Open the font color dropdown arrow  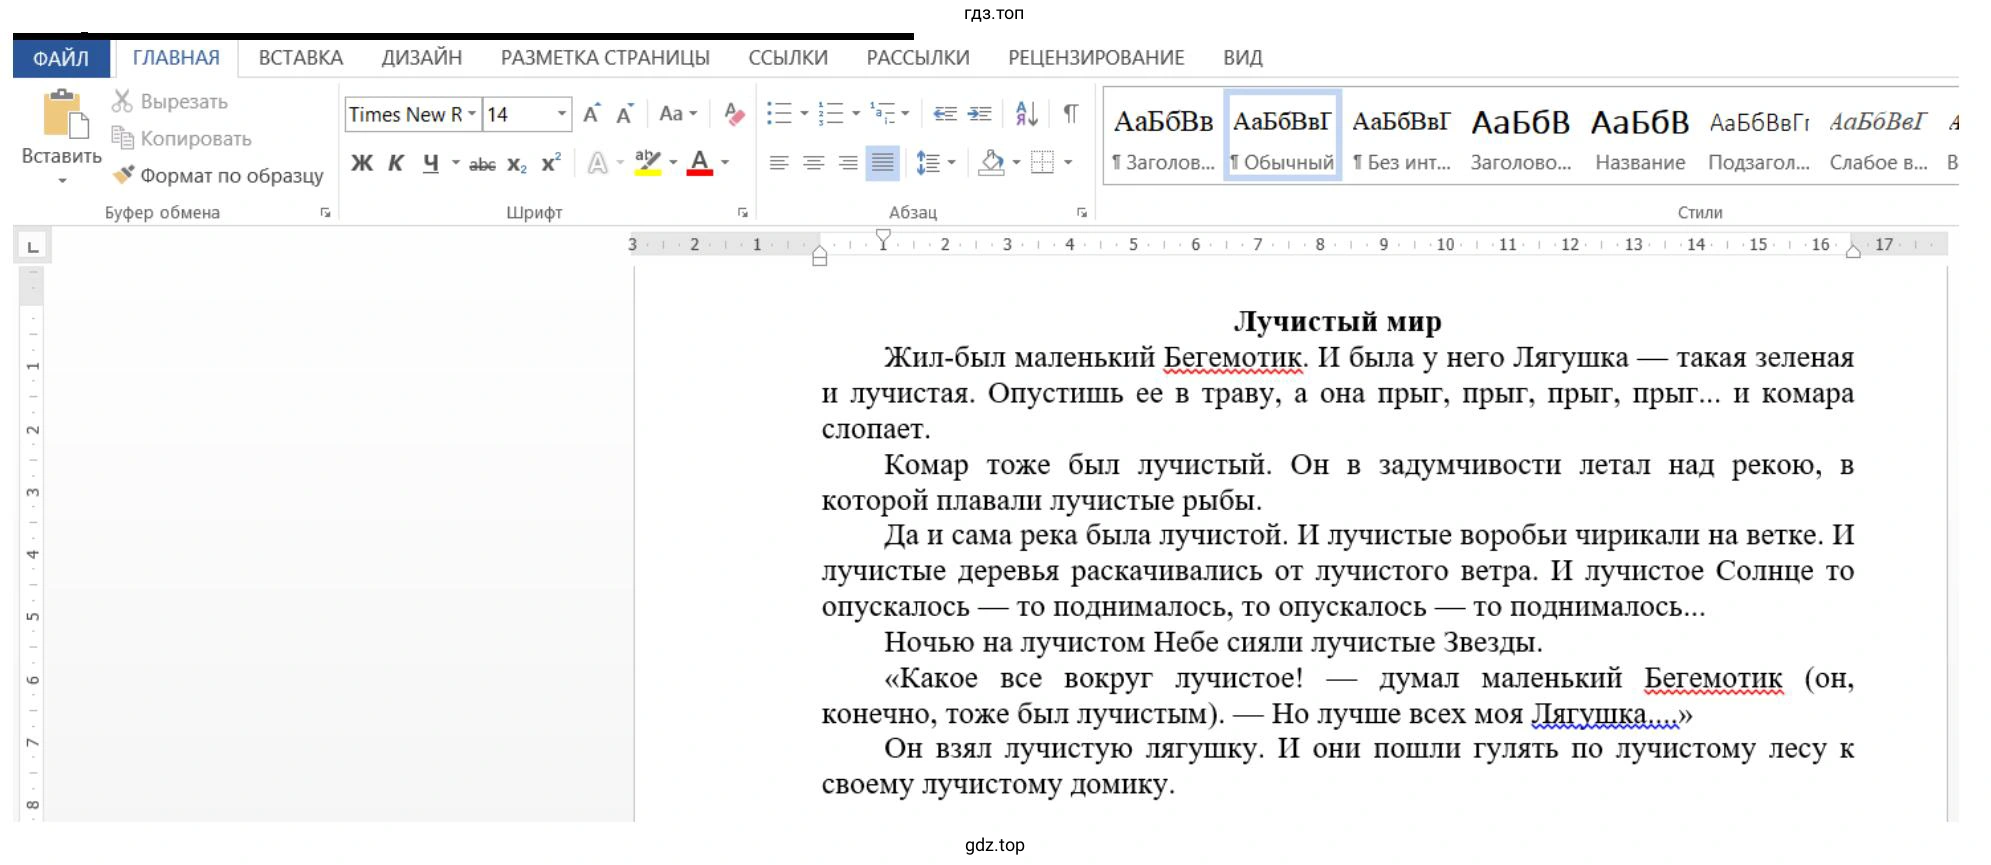(x=725, y=163)
